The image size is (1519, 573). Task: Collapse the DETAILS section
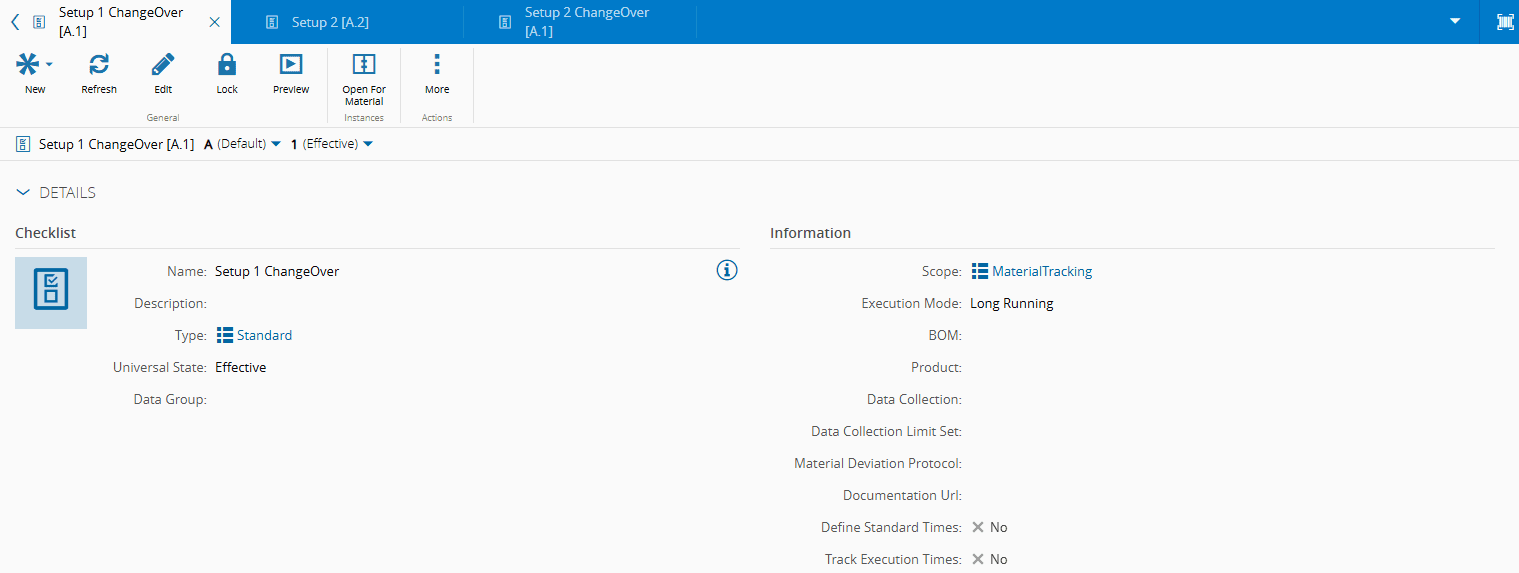tap(24, 193)
